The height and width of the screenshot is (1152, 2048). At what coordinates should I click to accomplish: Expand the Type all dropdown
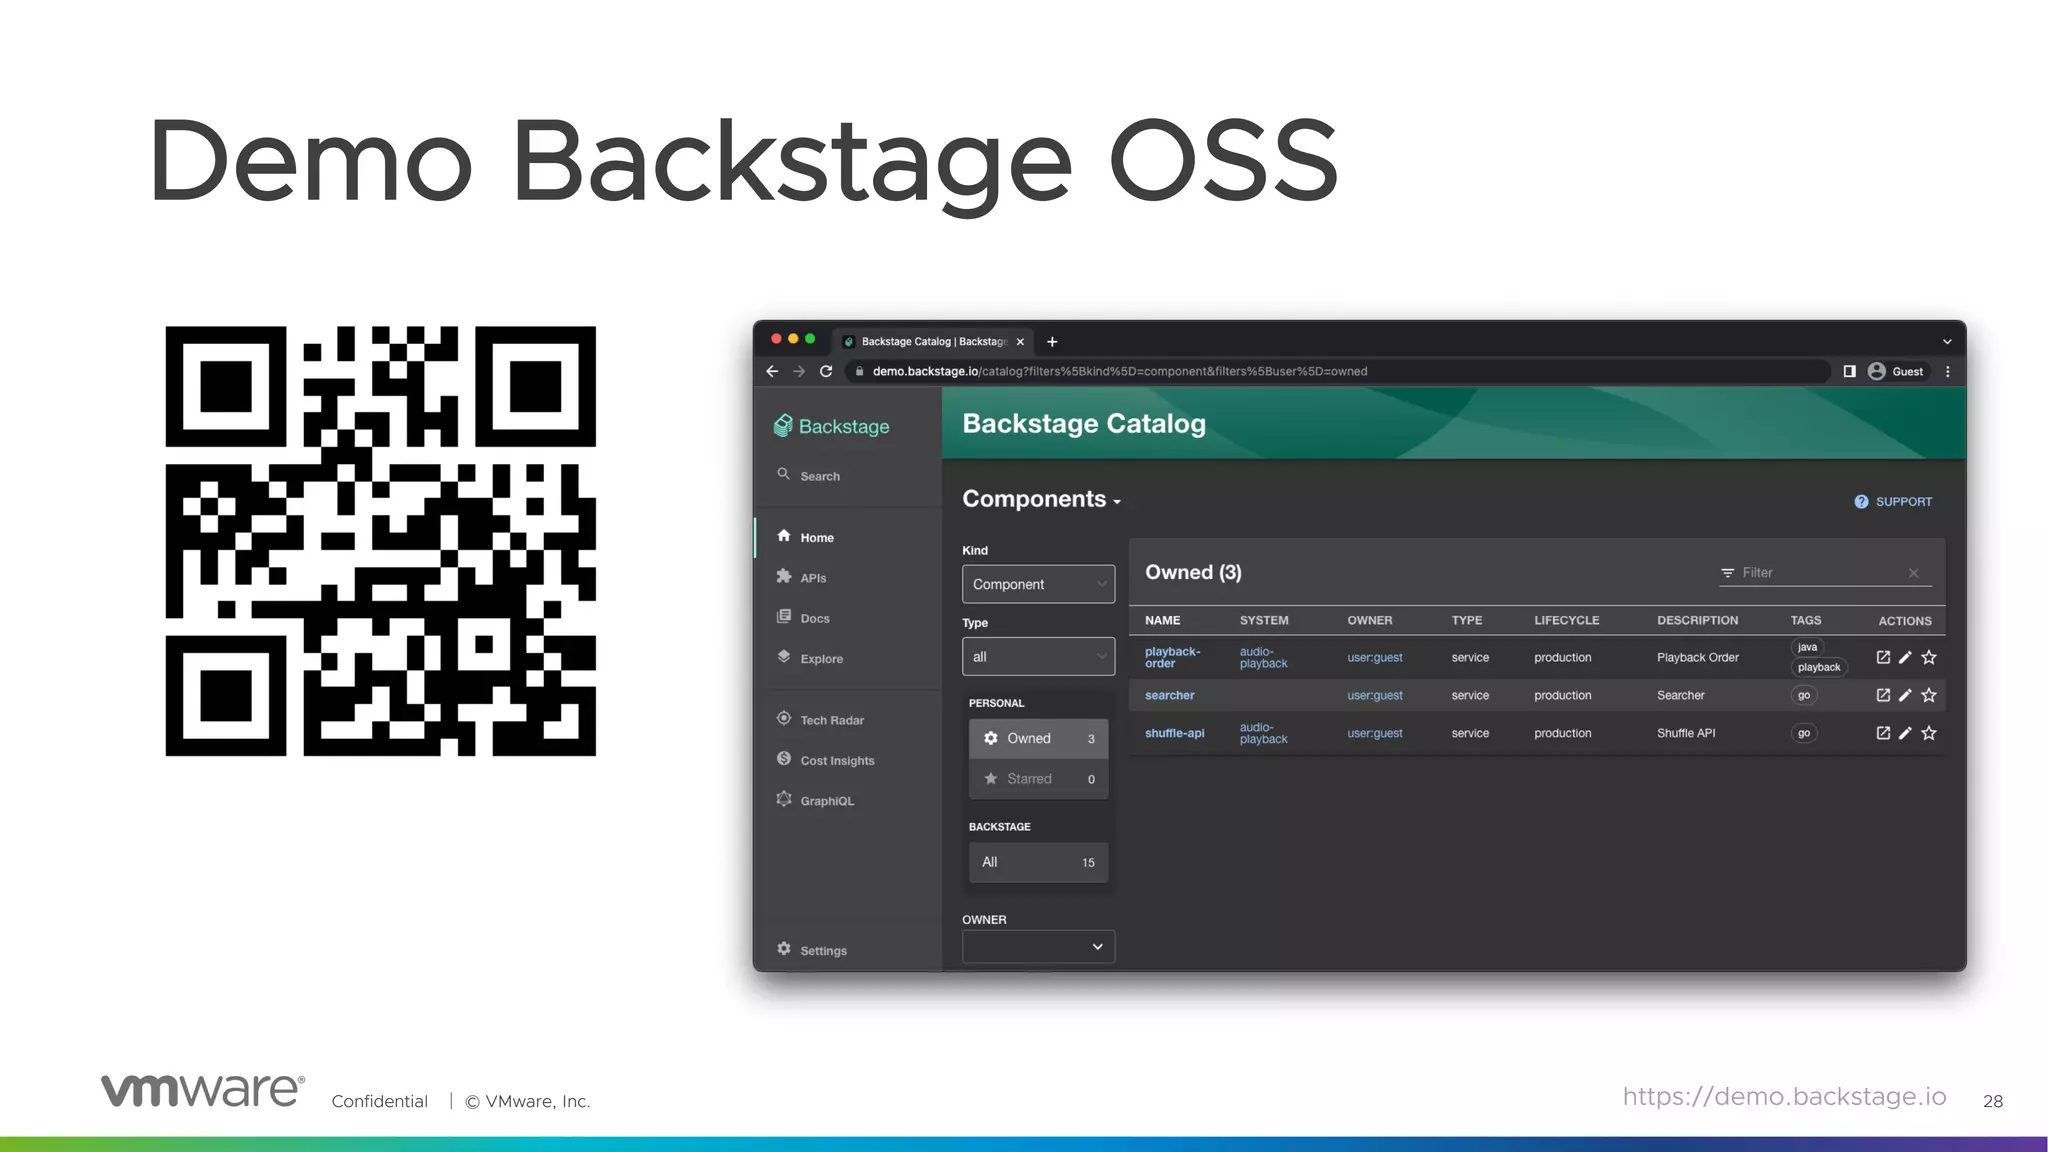click(x=1038, y=657)
